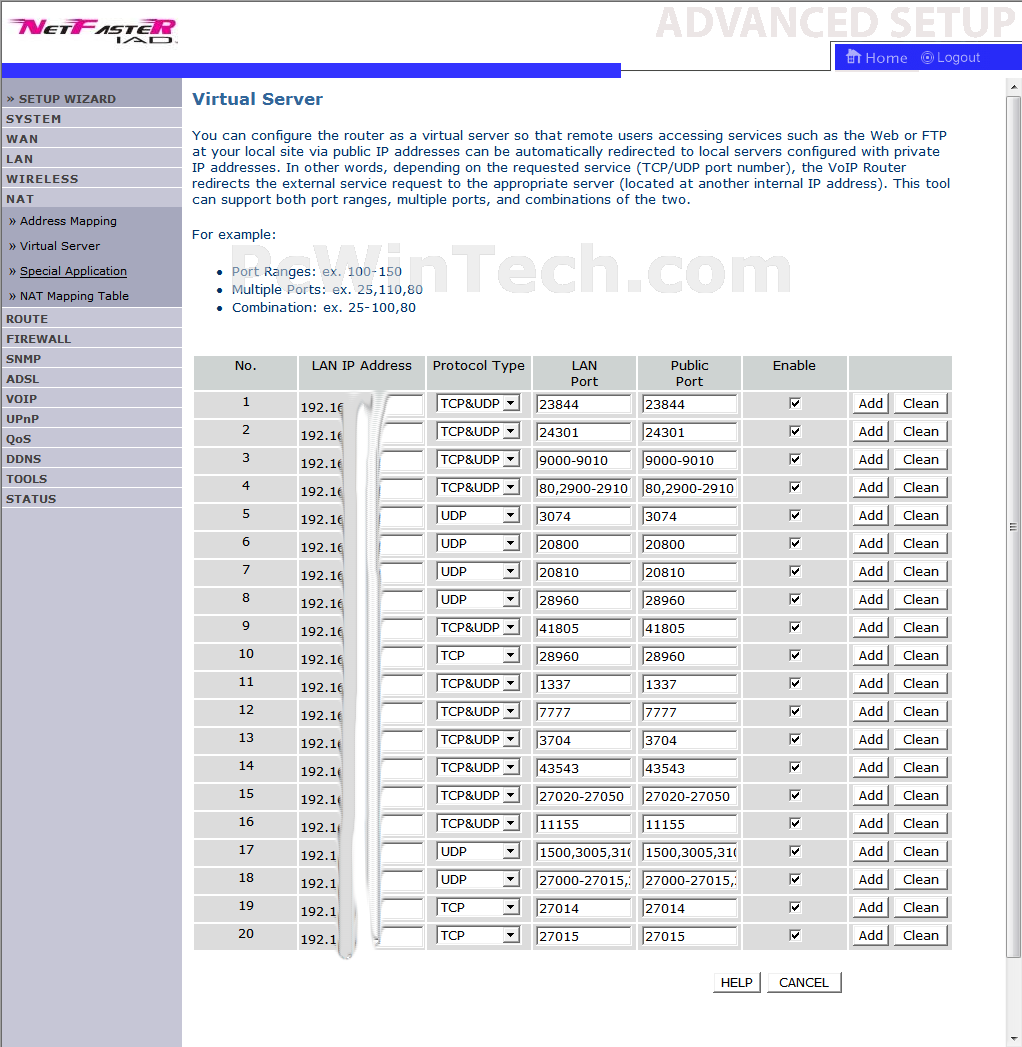Open the TOOLS menu section
1022x1047 pixels.
pos(27,479)
